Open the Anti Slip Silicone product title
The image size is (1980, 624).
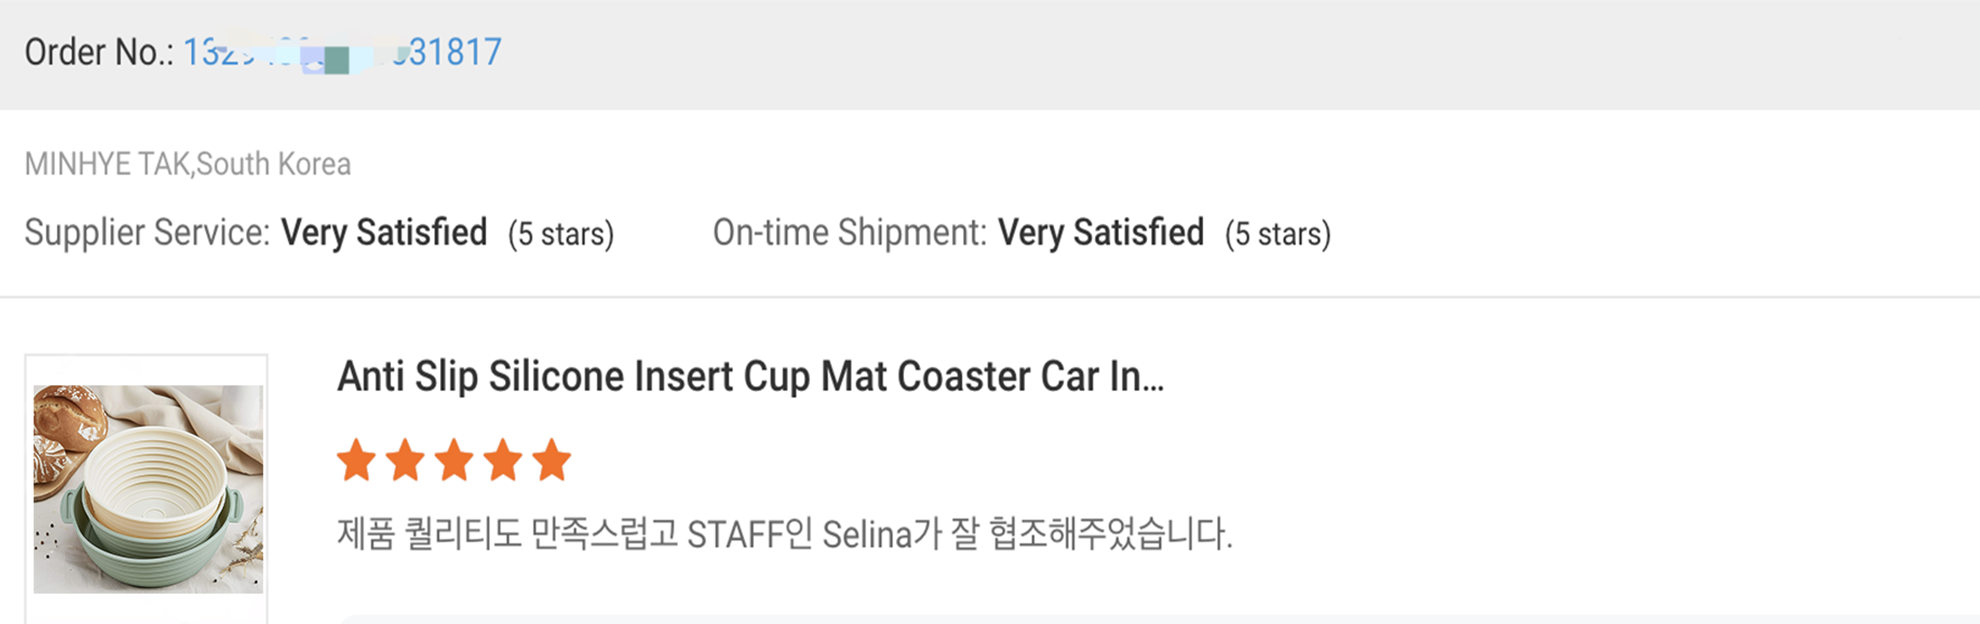[x=750, y=377]
